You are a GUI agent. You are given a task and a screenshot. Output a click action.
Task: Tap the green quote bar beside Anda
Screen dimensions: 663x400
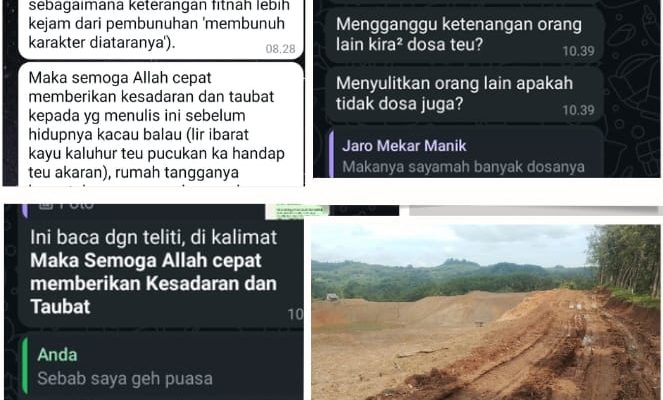tap(25, 366)
